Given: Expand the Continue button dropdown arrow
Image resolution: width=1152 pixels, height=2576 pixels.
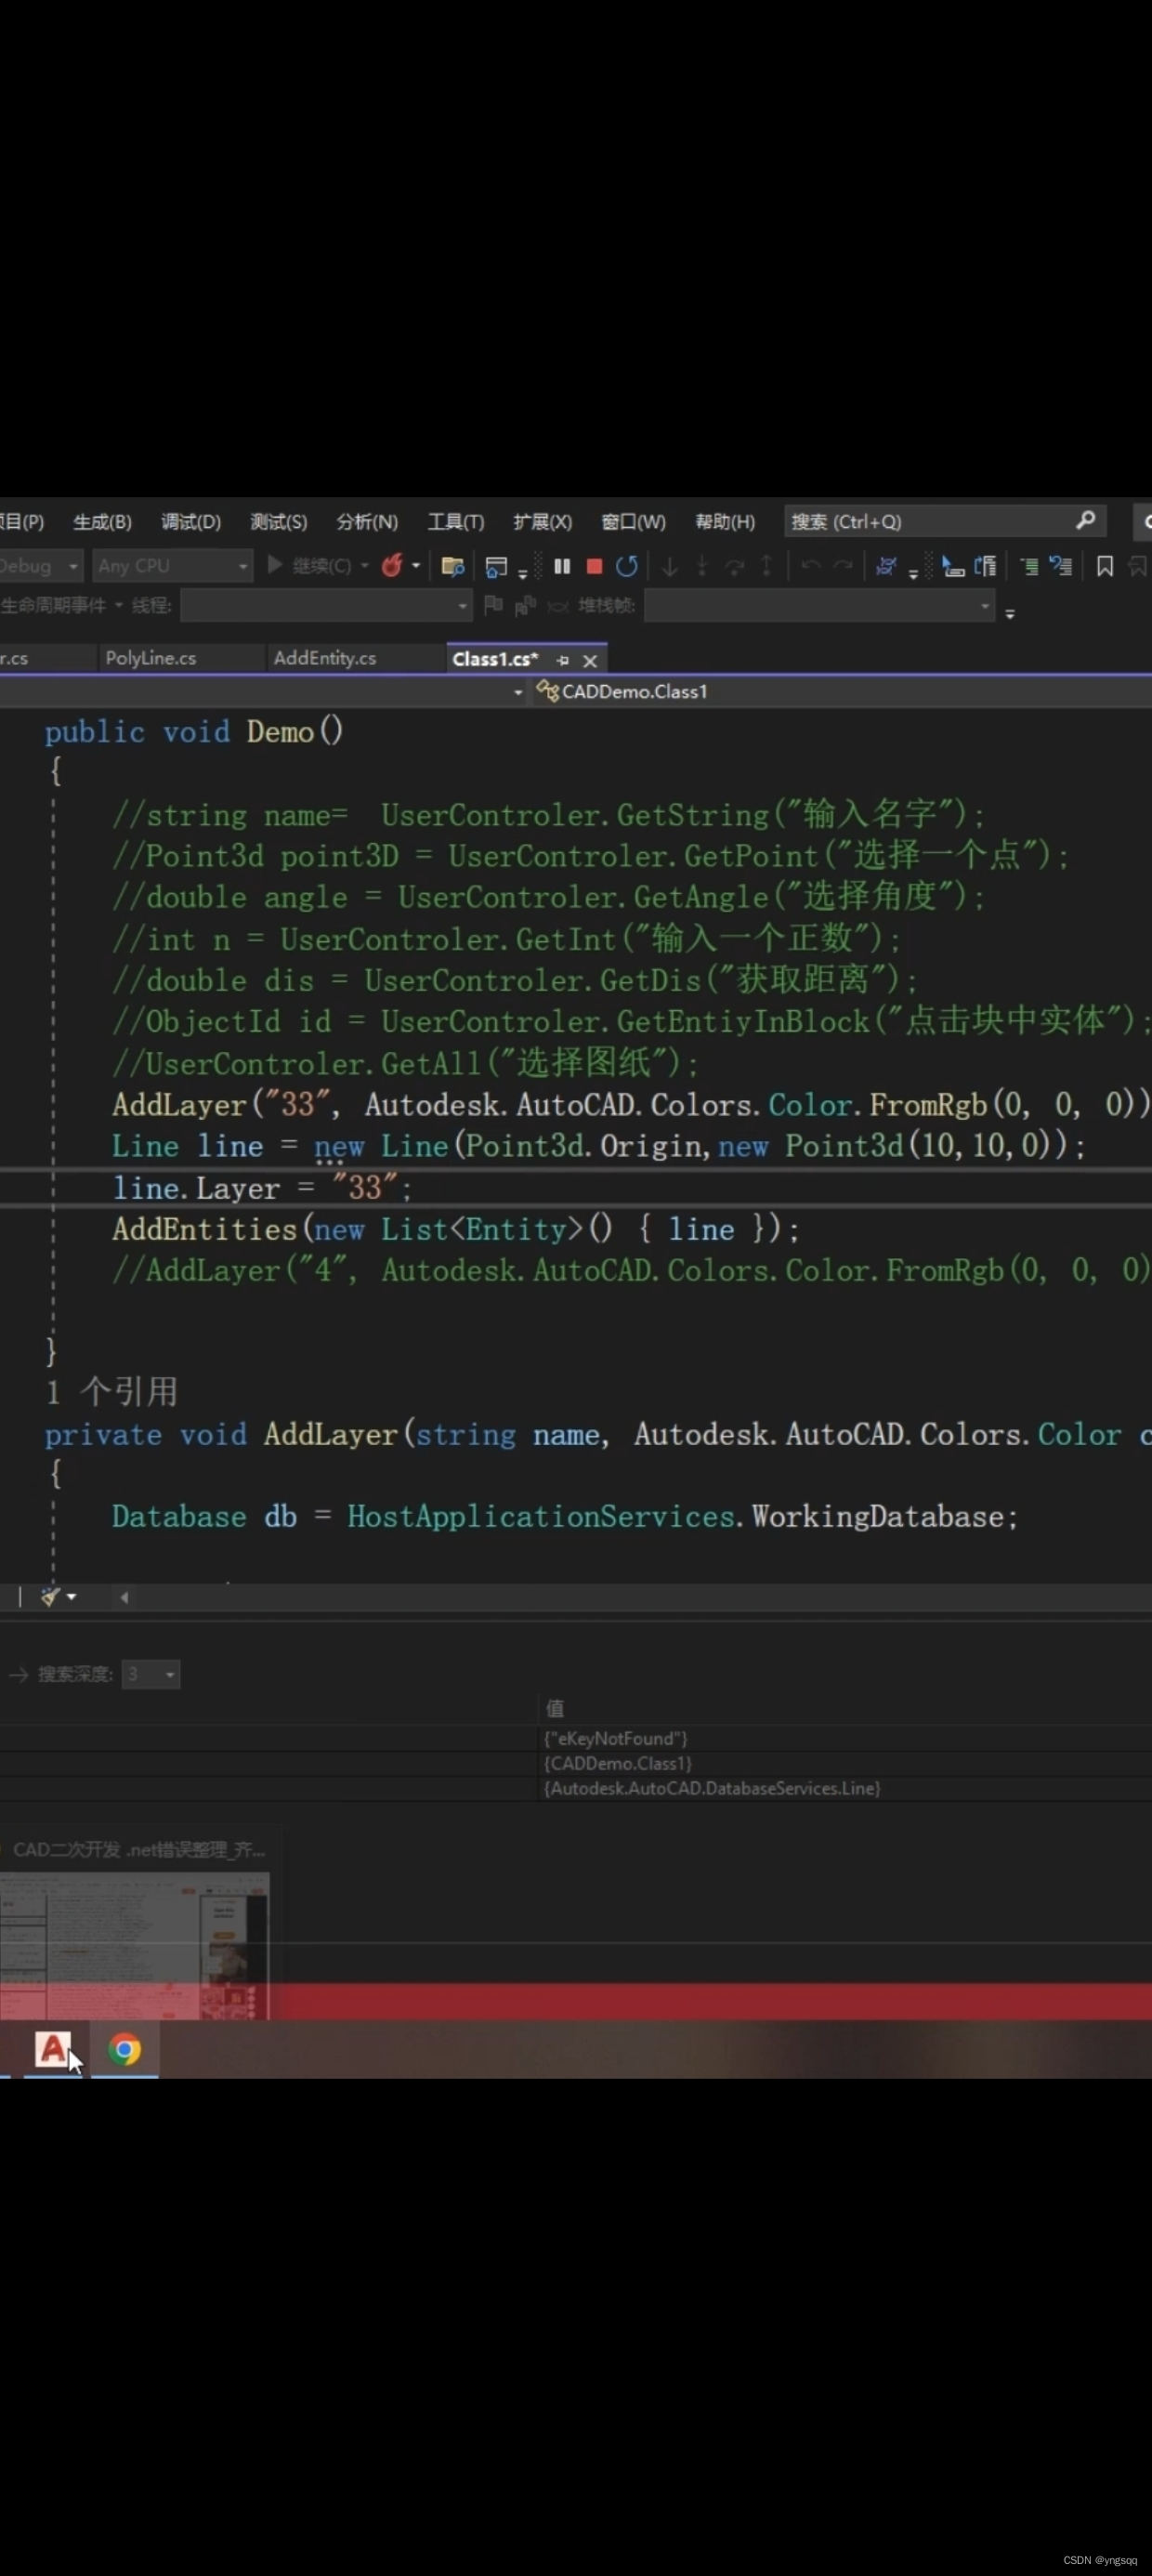Looking at the screenshot, I should pyautogui.click(x=364, y=565).
